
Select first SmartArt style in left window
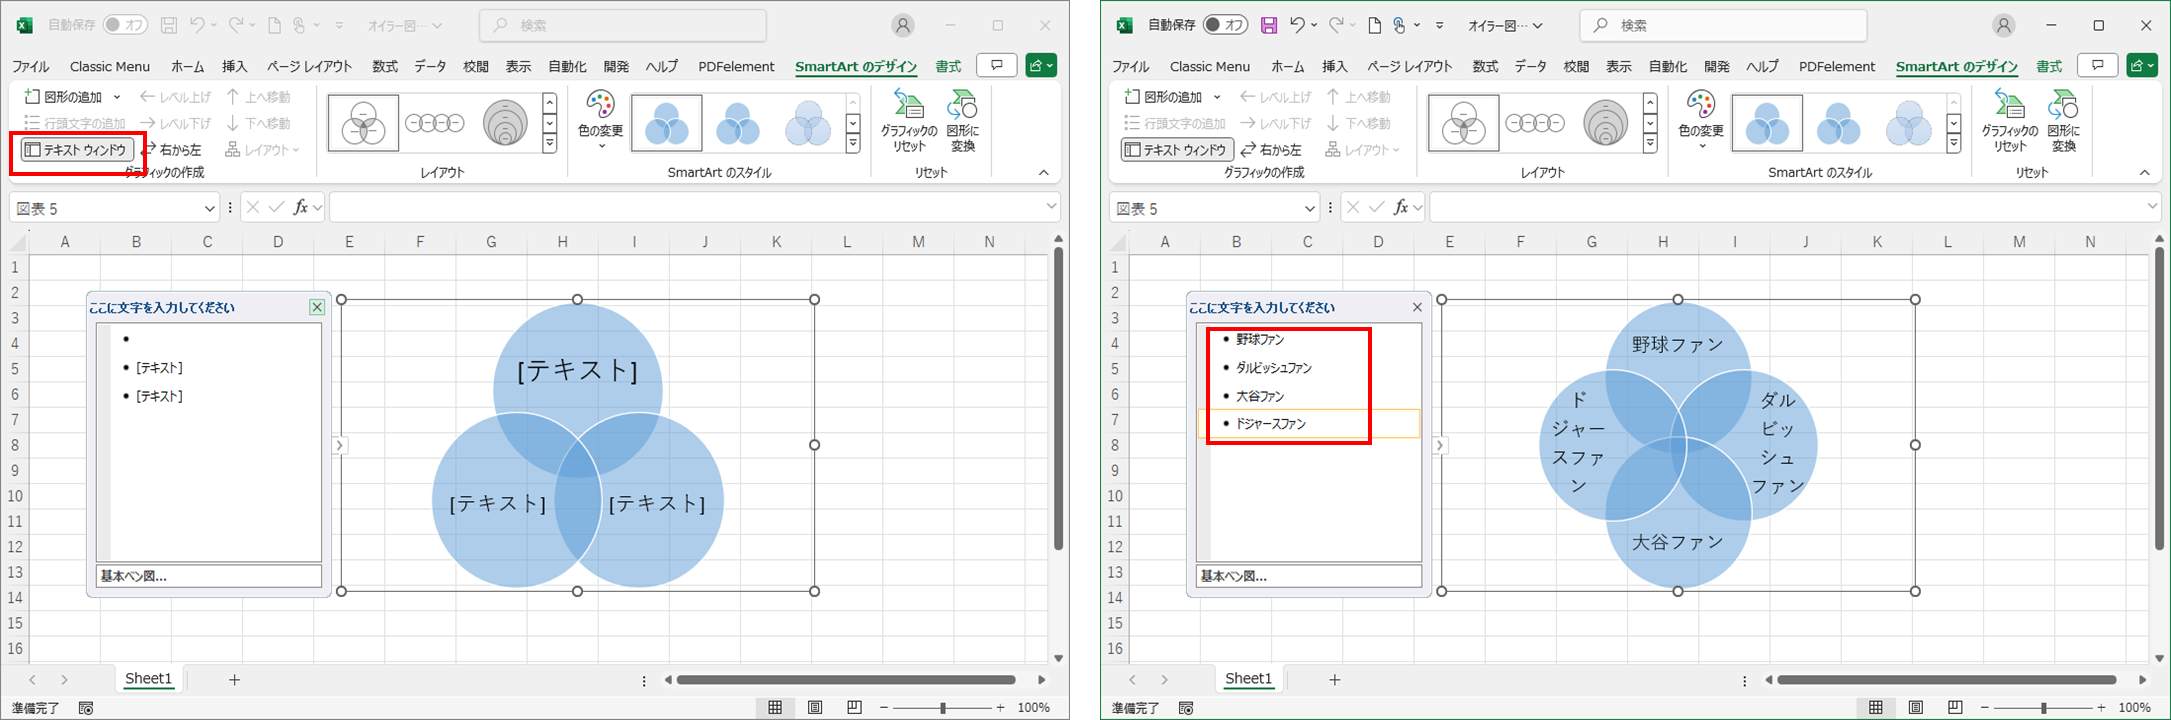[x=667, y=123]
